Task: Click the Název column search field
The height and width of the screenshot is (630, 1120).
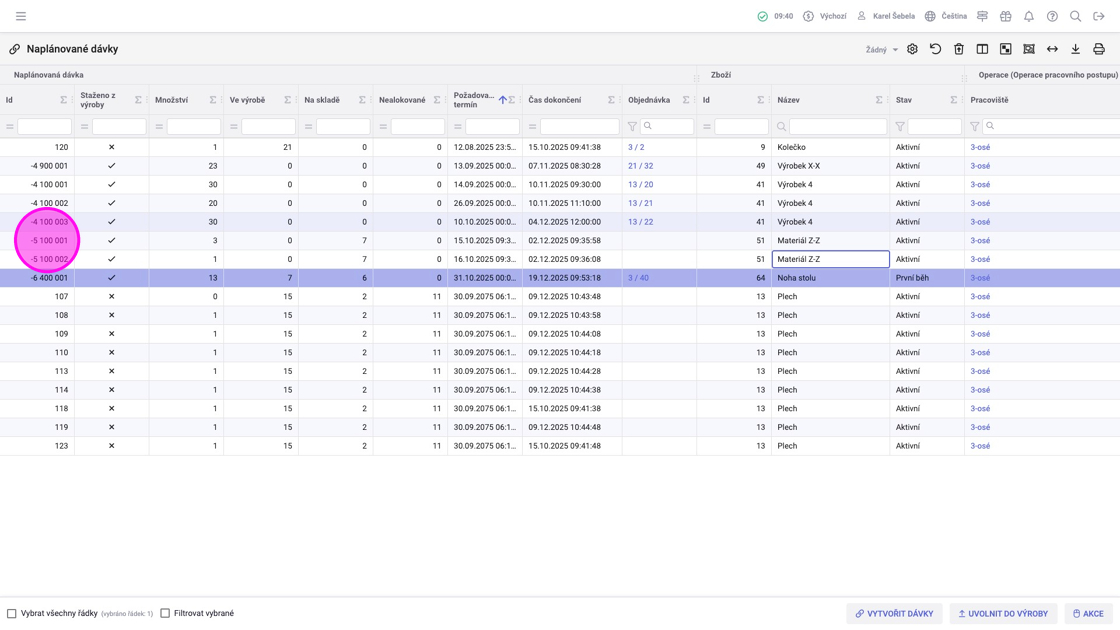Action: [837, 127]
